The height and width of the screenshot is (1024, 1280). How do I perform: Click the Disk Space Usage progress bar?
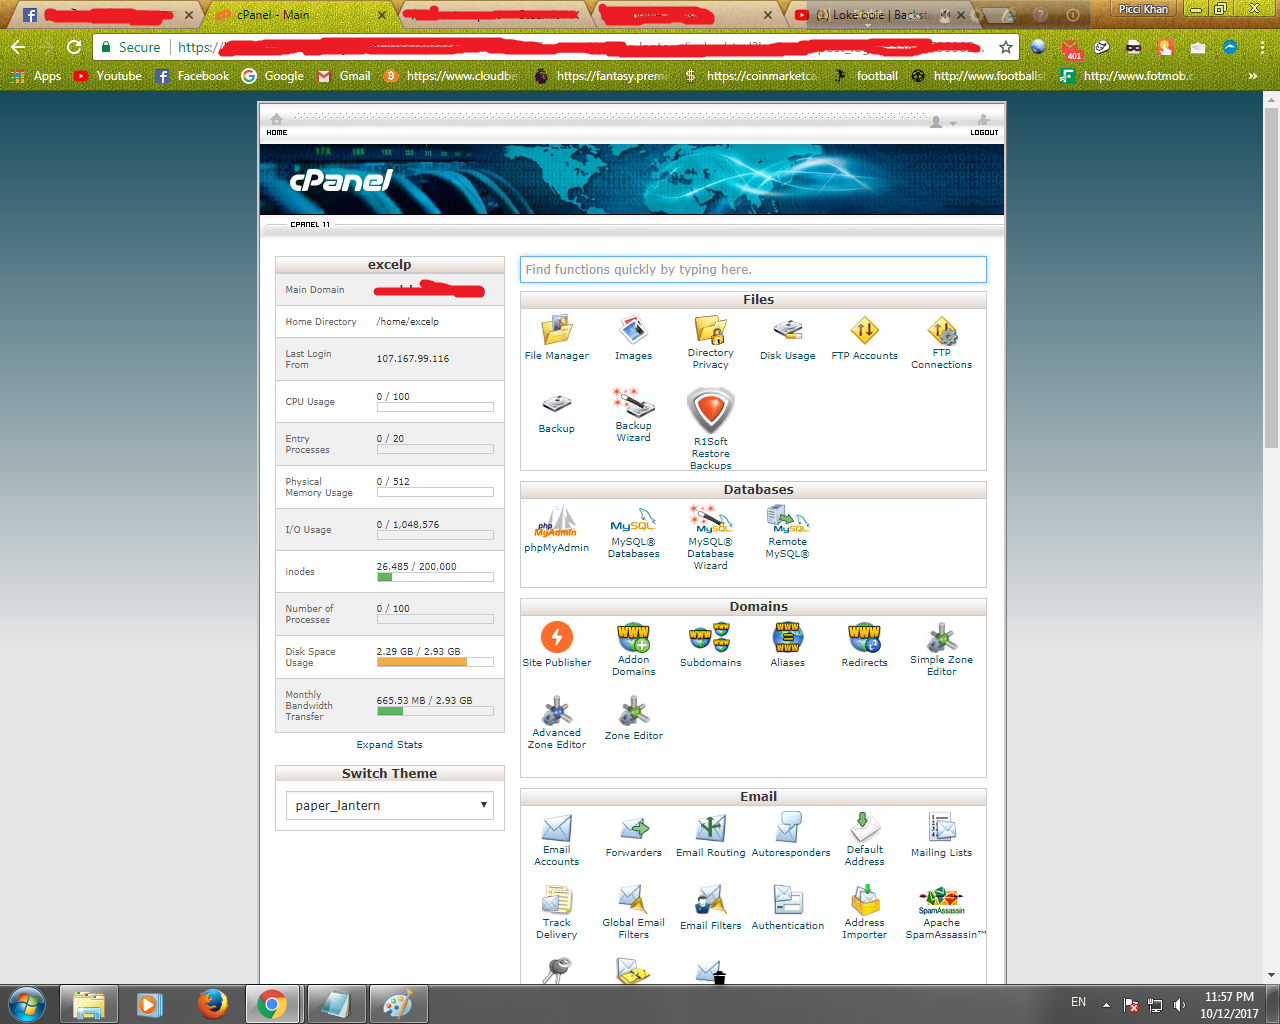click(x=435, y=662)
